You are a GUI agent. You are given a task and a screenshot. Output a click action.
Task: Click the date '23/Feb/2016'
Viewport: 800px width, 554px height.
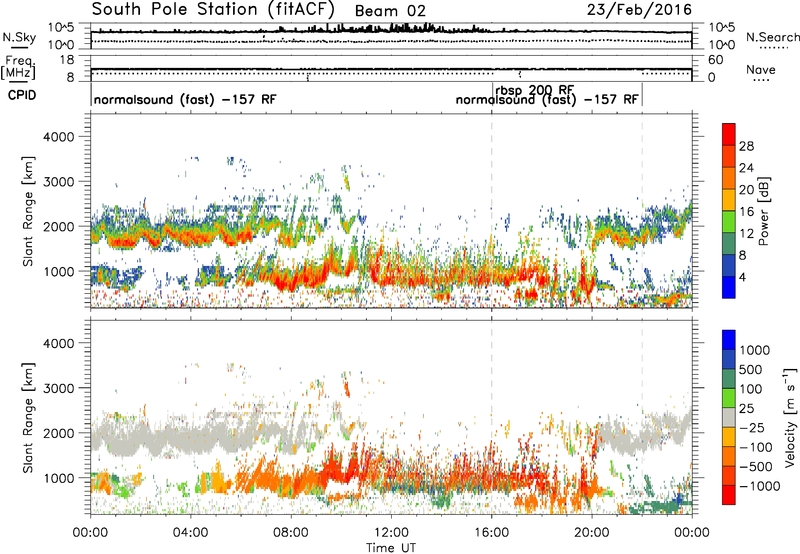(x=639, y=9)
